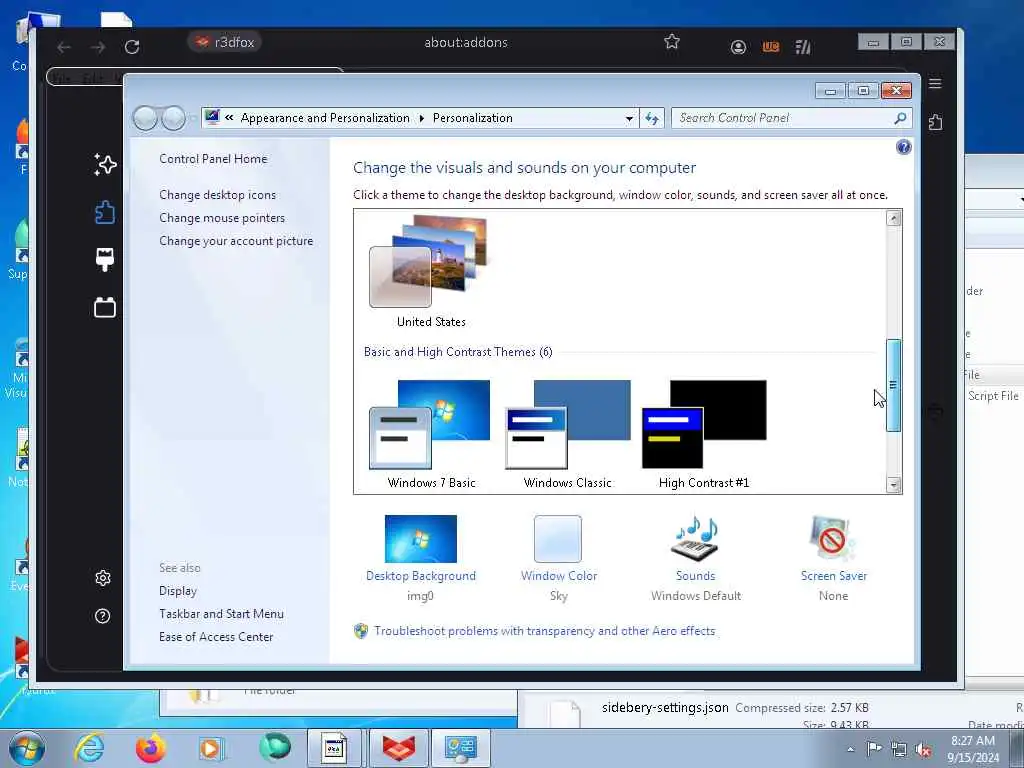Open Desktop Background settings
This screenshot has width=1024, height=768.
point(421,557)
